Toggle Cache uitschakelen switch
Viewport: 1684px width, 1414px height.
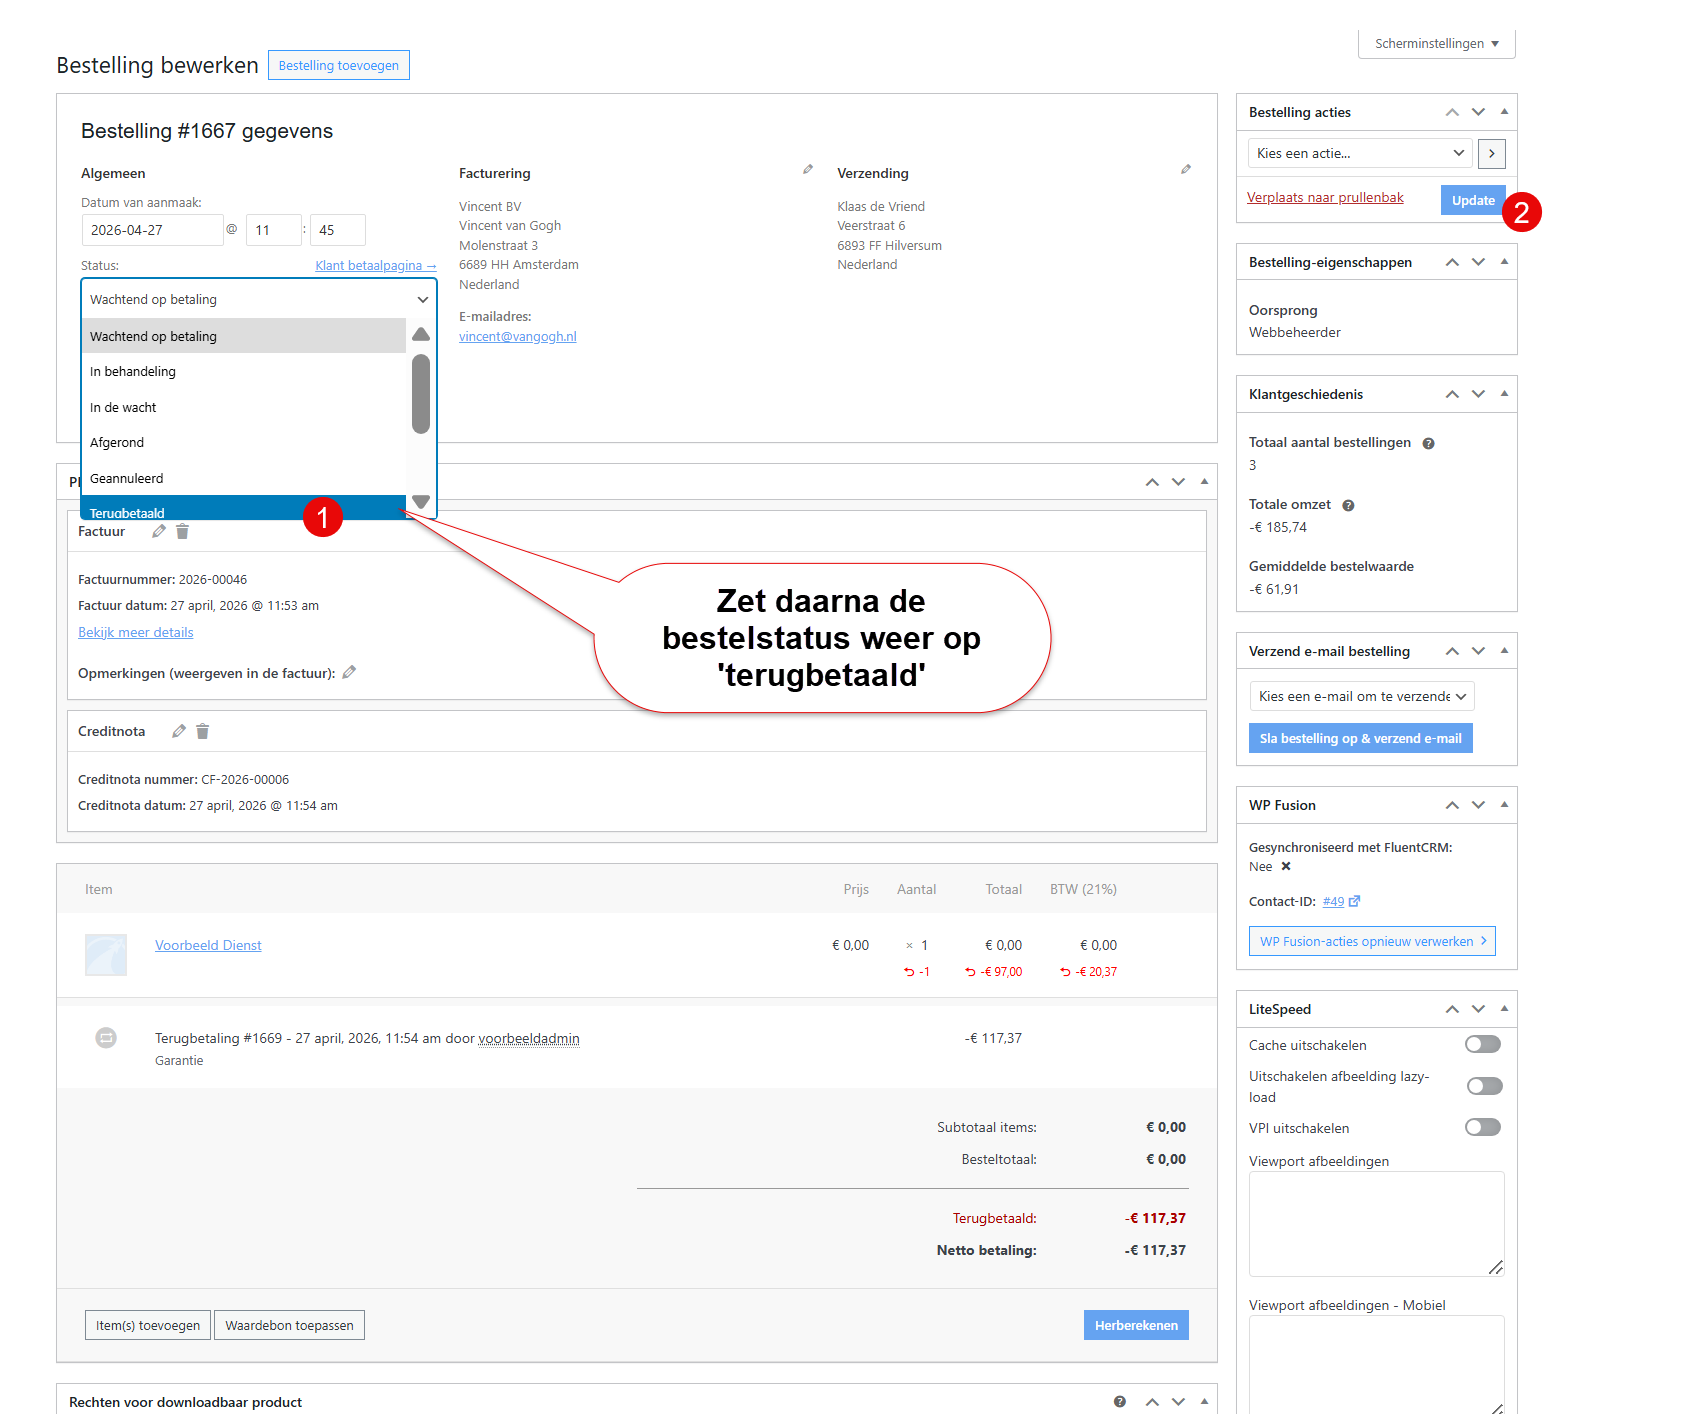tap(1483, 1044)
